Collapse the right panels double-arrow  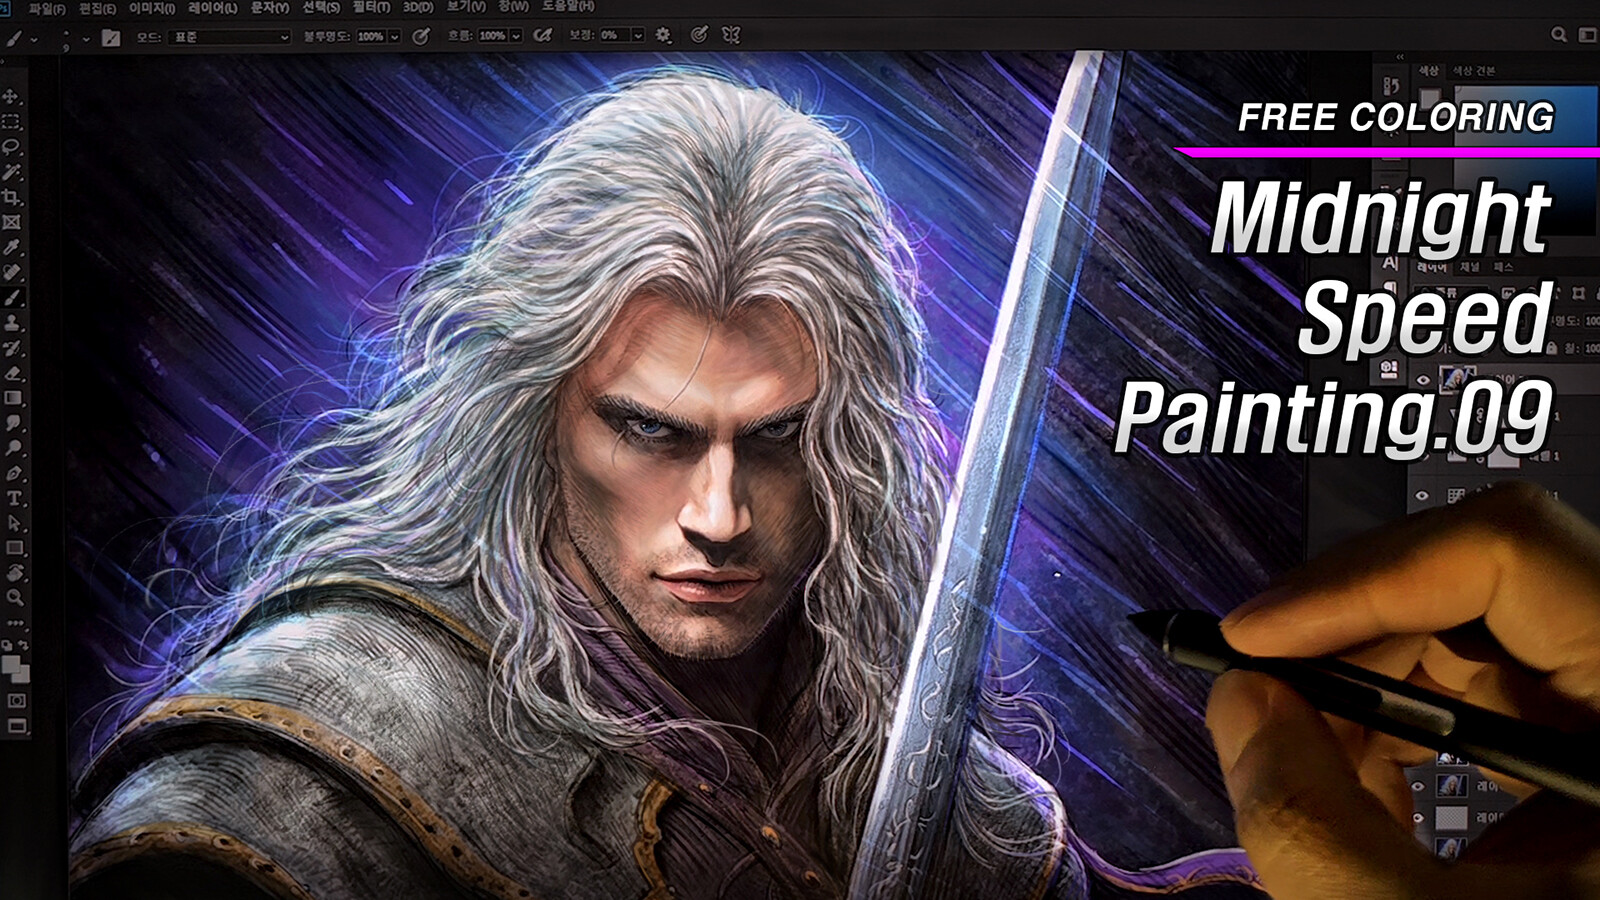pyautogui.click(x=1400, y=56)
